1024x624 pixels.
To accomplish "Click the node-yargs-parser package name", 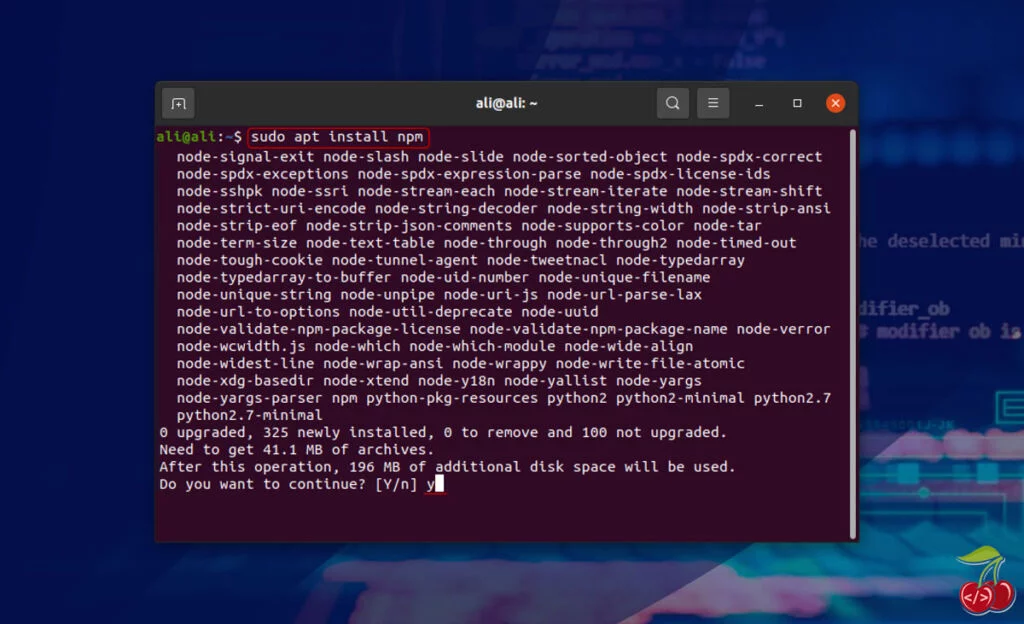I will click(x=249, y=398).
